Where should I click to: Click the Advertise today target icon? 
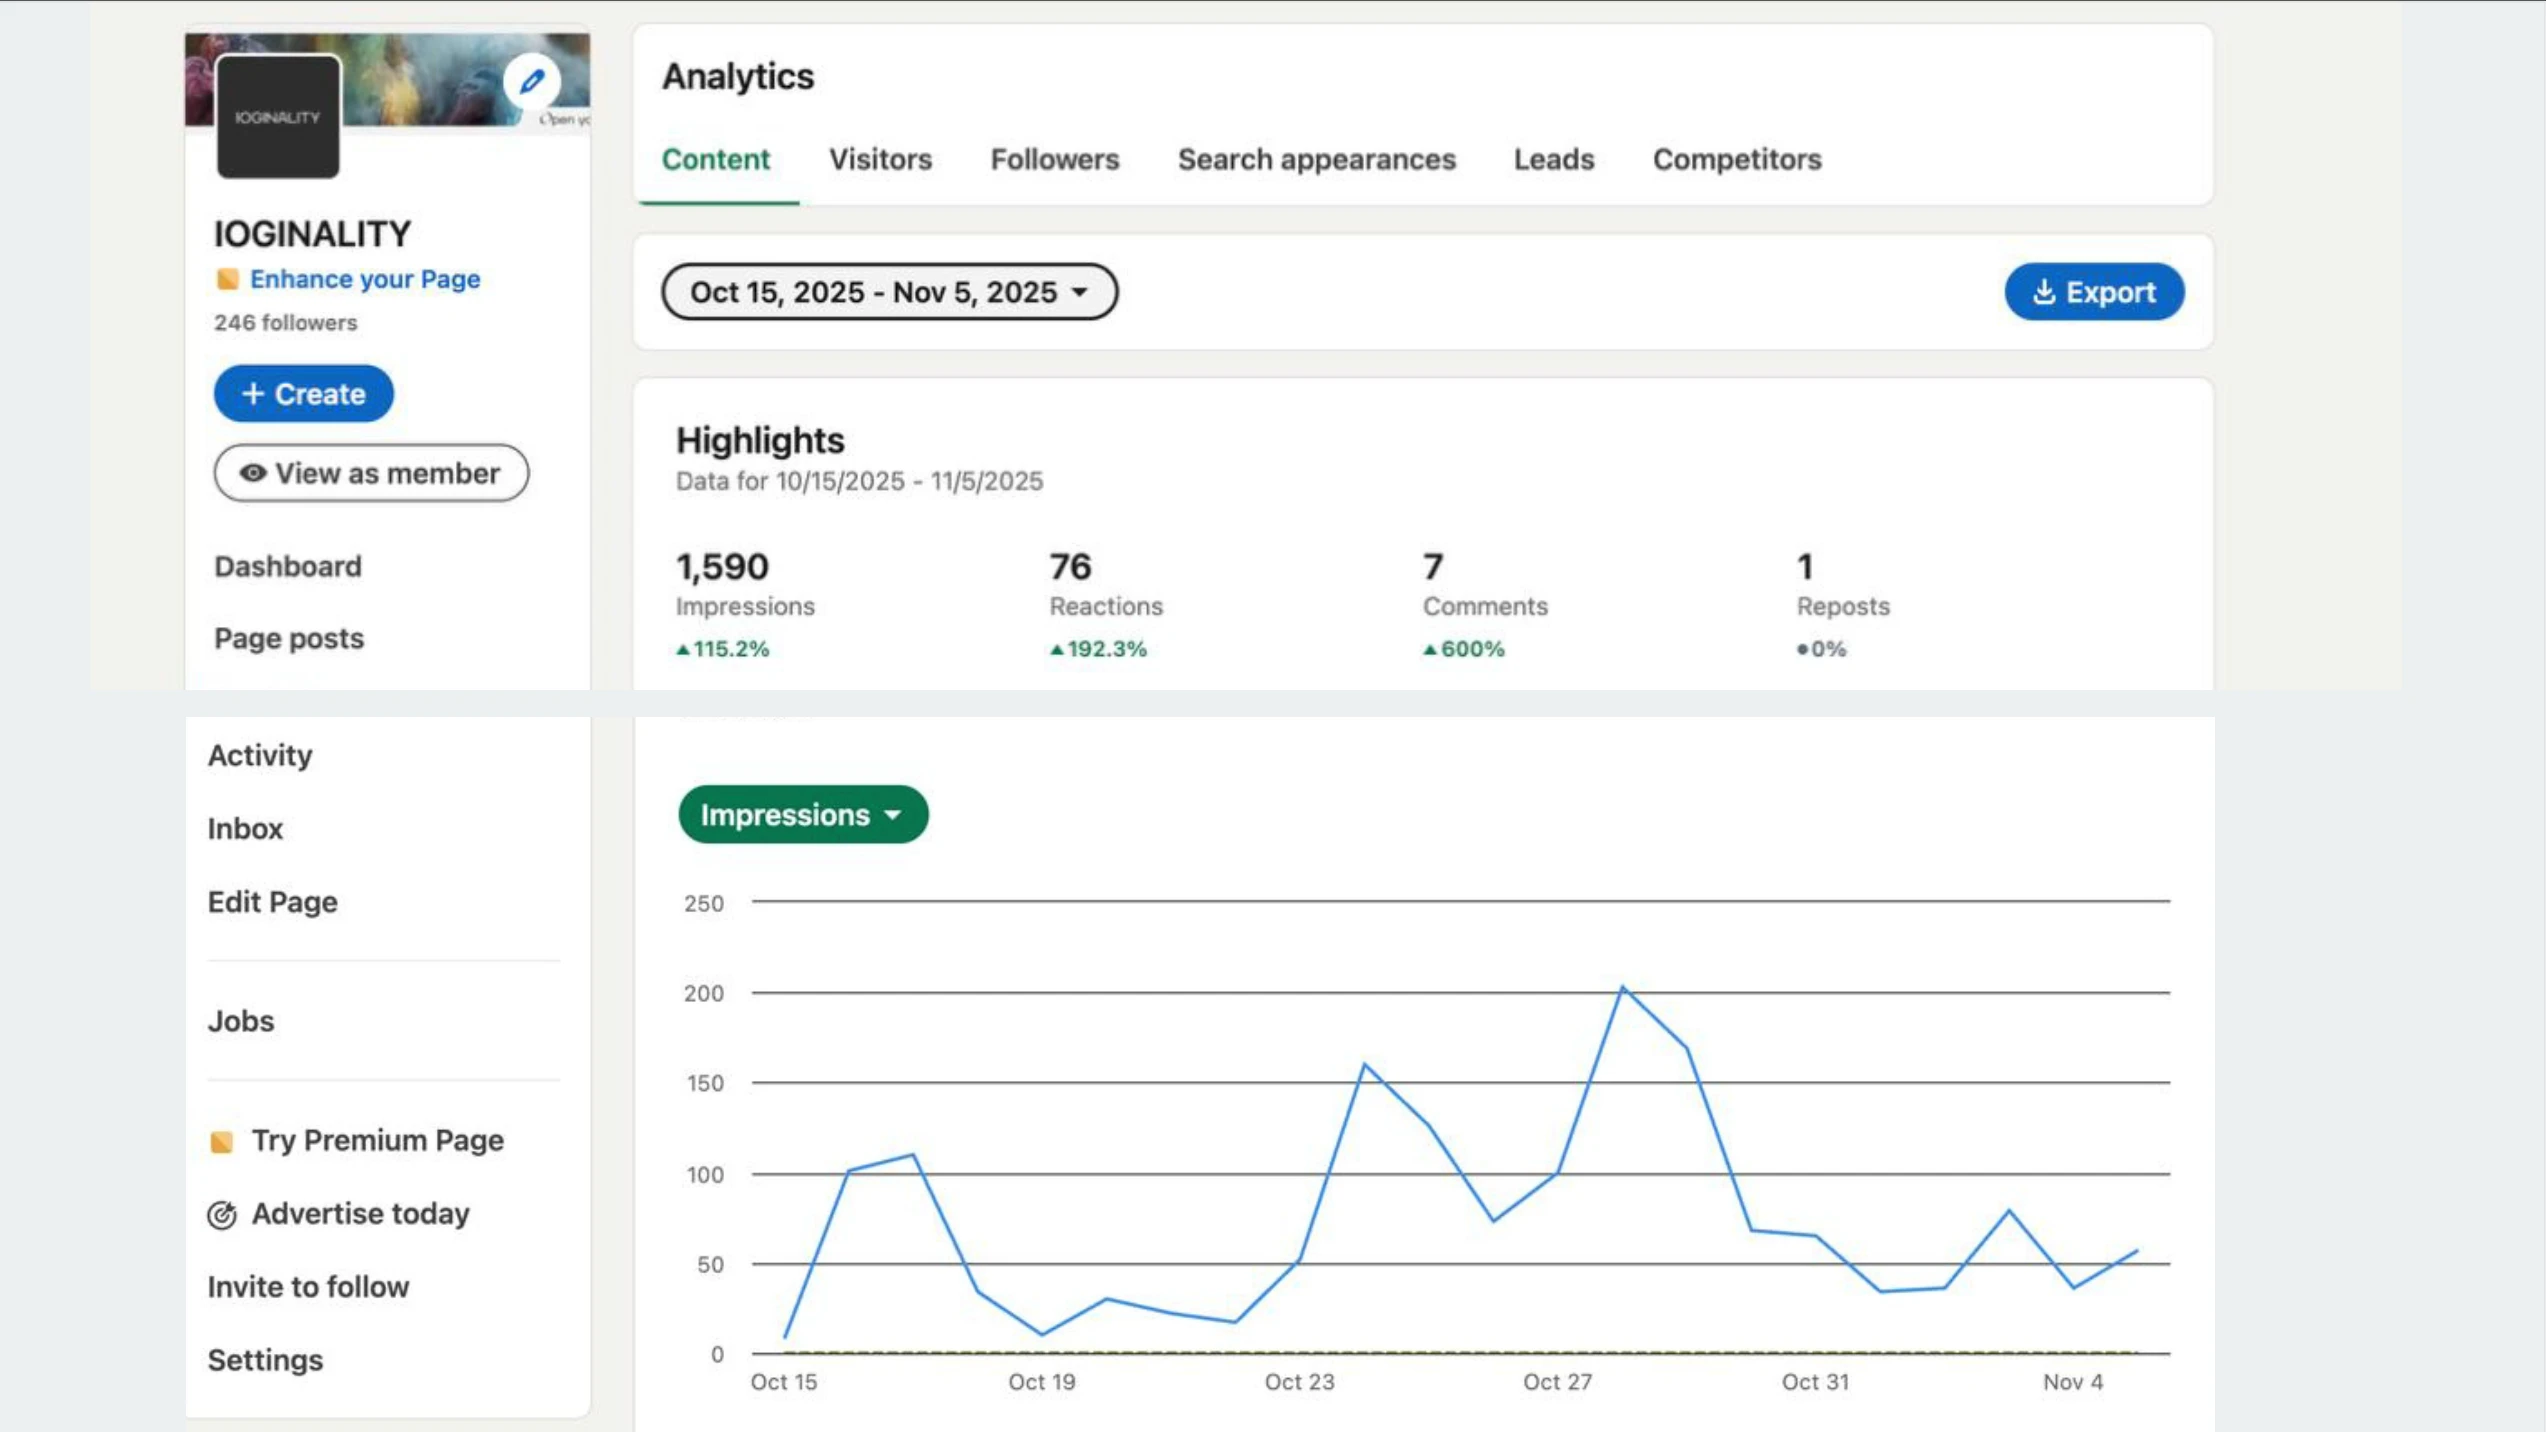pyautogui.click(x=222, y=1214)
